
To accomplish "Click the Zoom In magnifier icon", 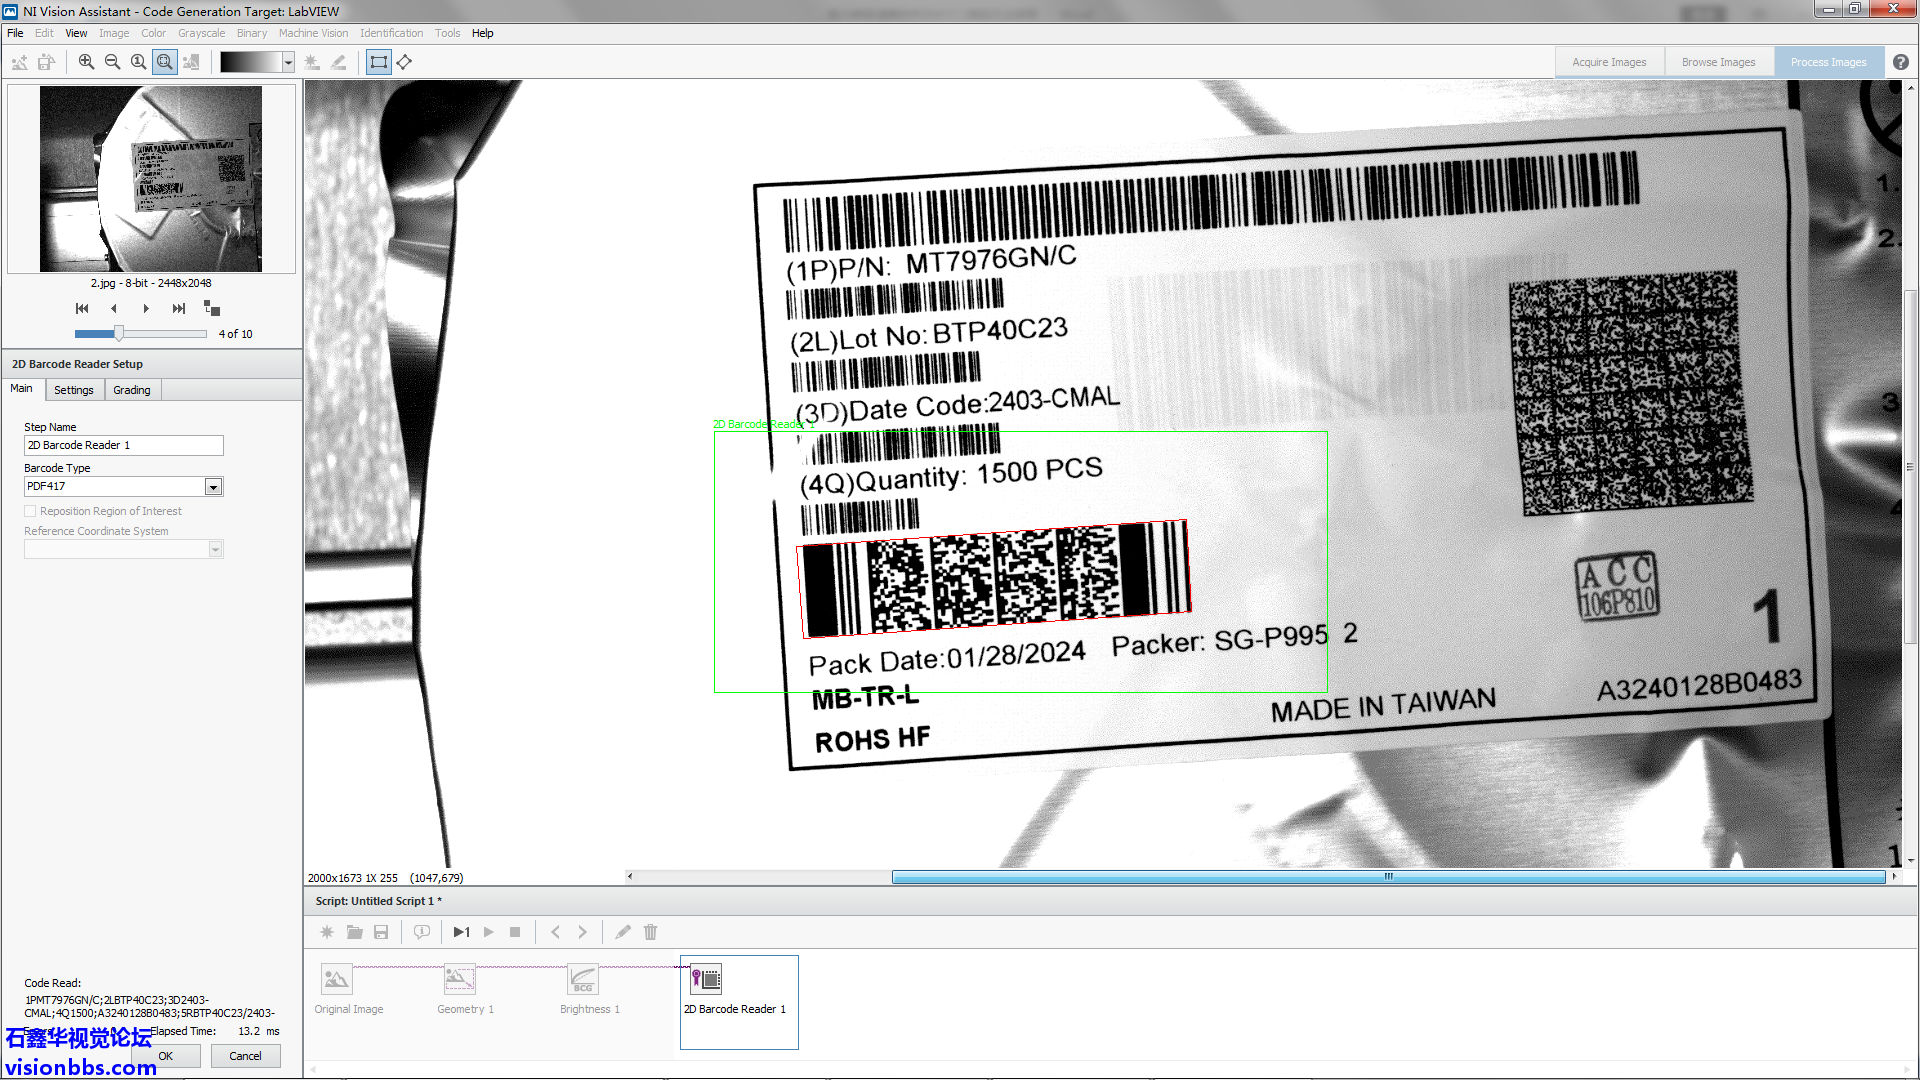I will pyautogui.click(x=86, y=62).
